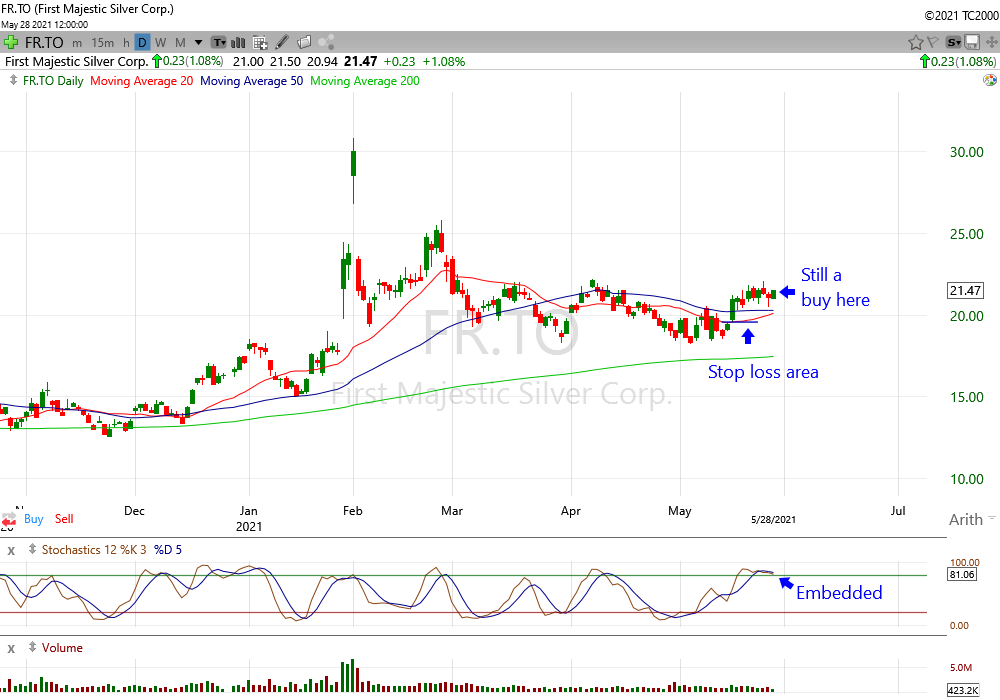The width and height of the screenshot is (1000, 700).
Task: Click the Sell link
Action: 64,519
